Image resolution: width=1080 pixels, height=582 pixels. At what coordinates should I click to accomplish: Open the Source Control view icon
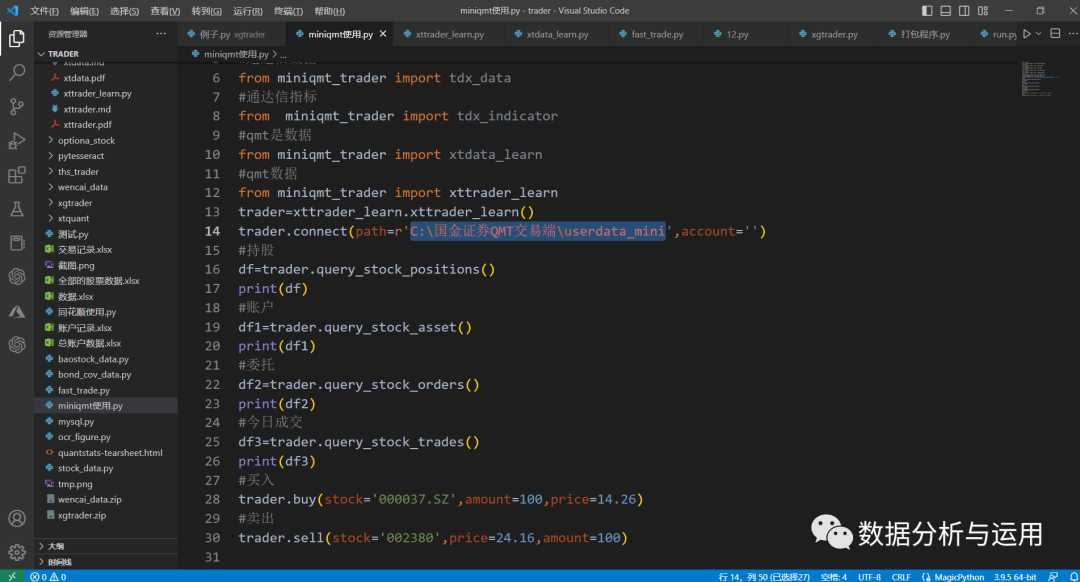click(17, 106)
